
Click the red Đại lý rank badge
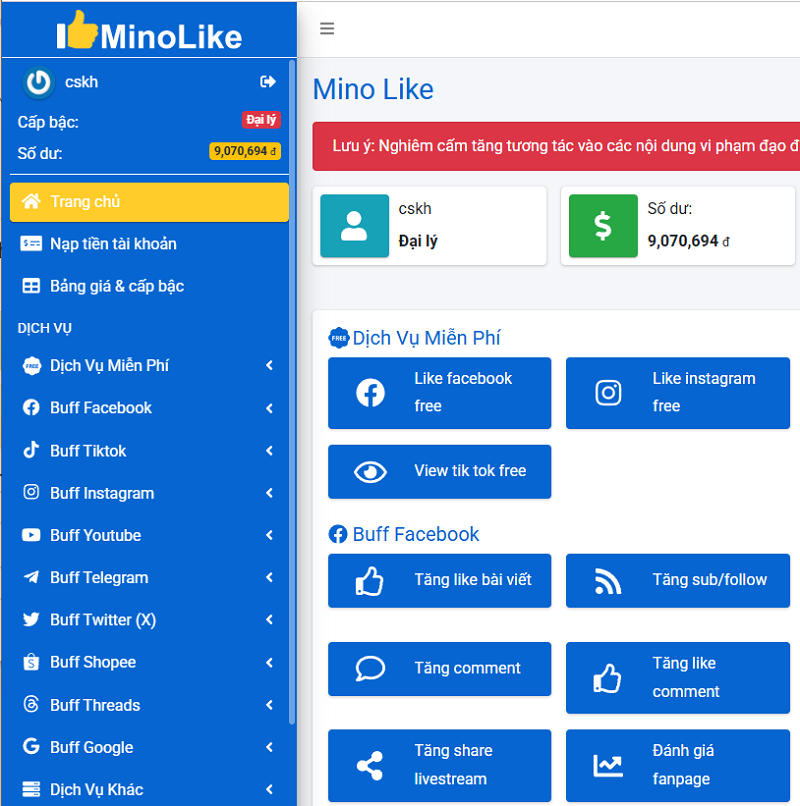coord(261,120)
